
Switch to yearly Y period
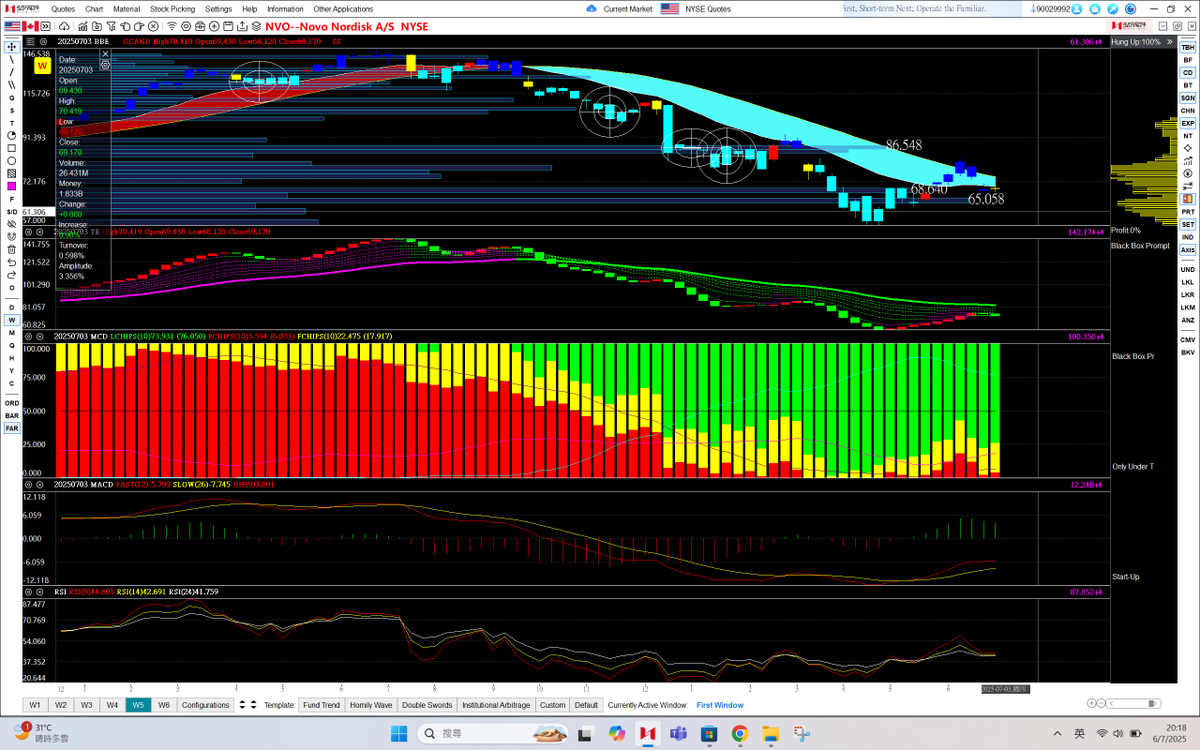click(12, 371)
